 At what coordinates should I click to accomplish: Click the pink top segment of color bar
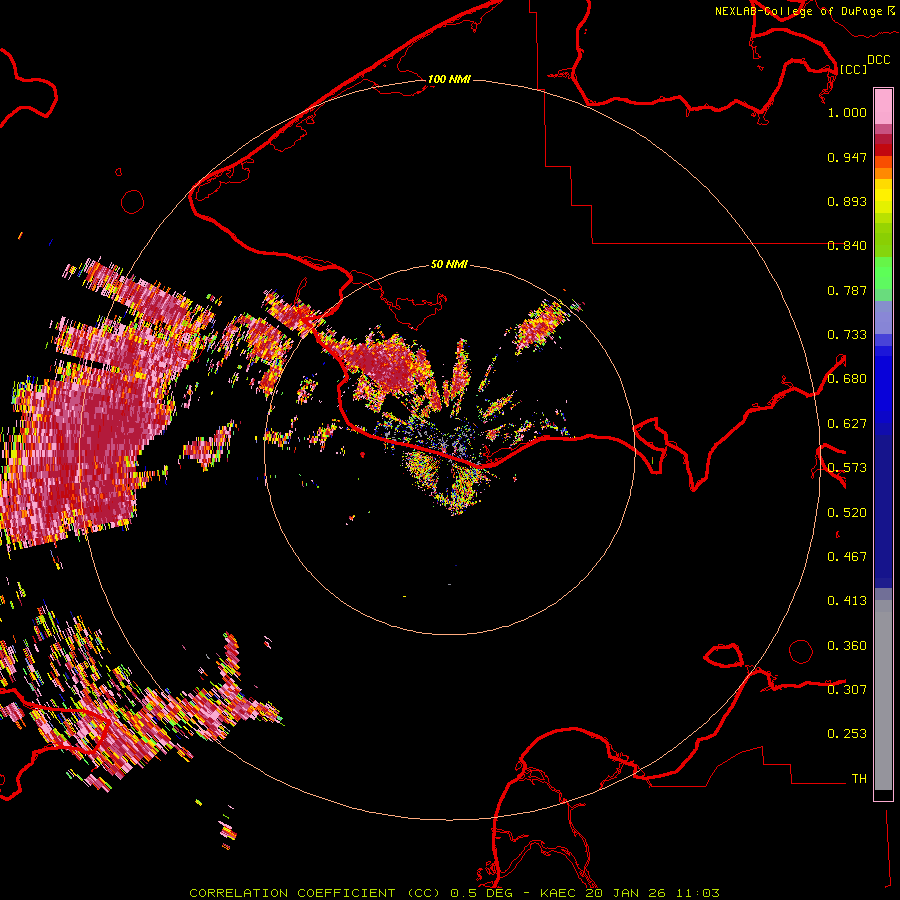coord(883,106)
